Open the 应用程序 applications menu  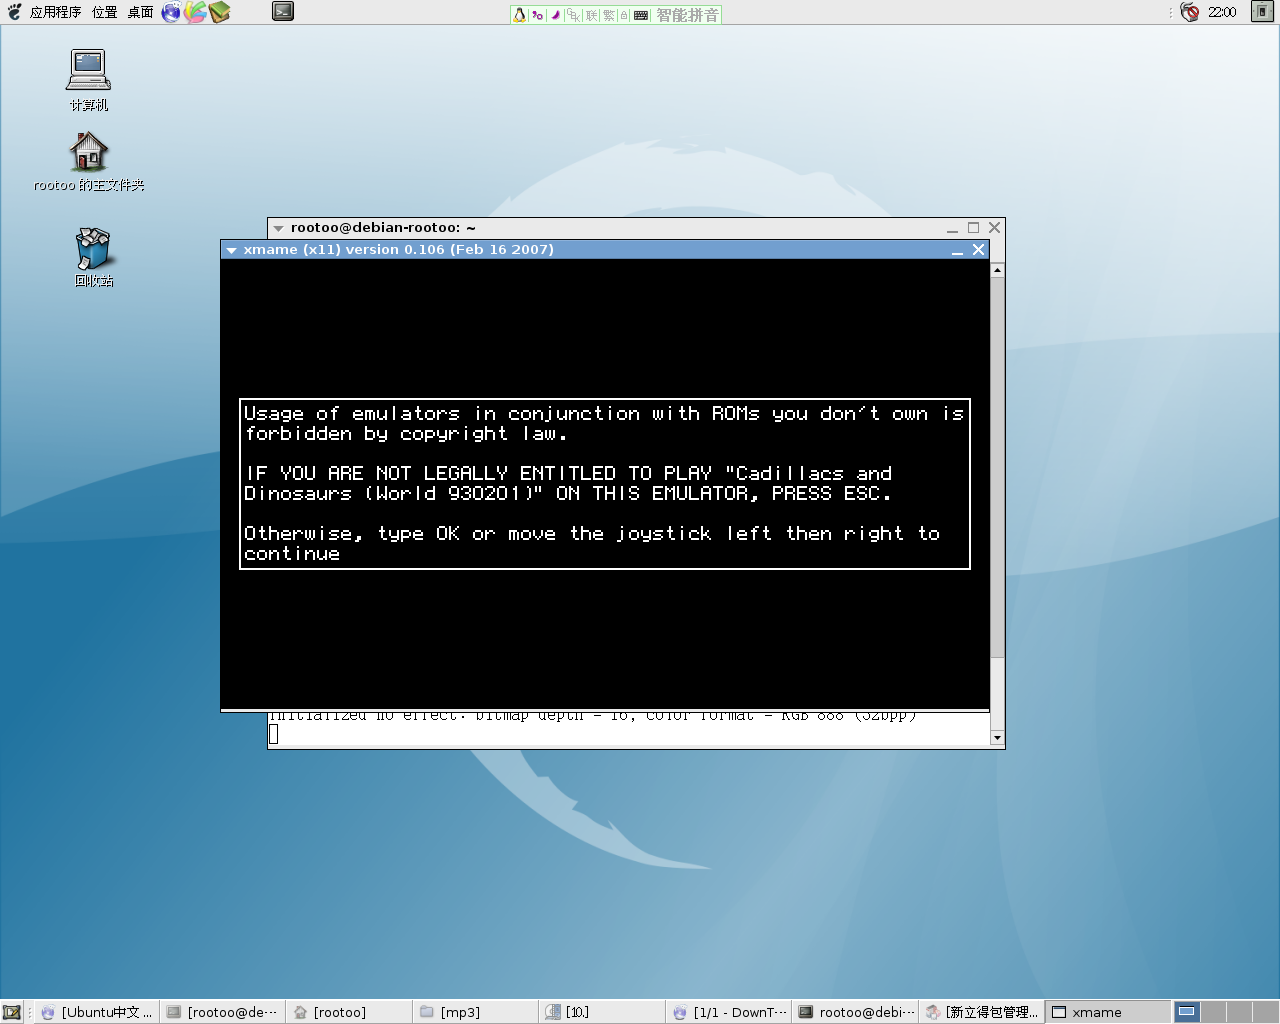[45, 12]
